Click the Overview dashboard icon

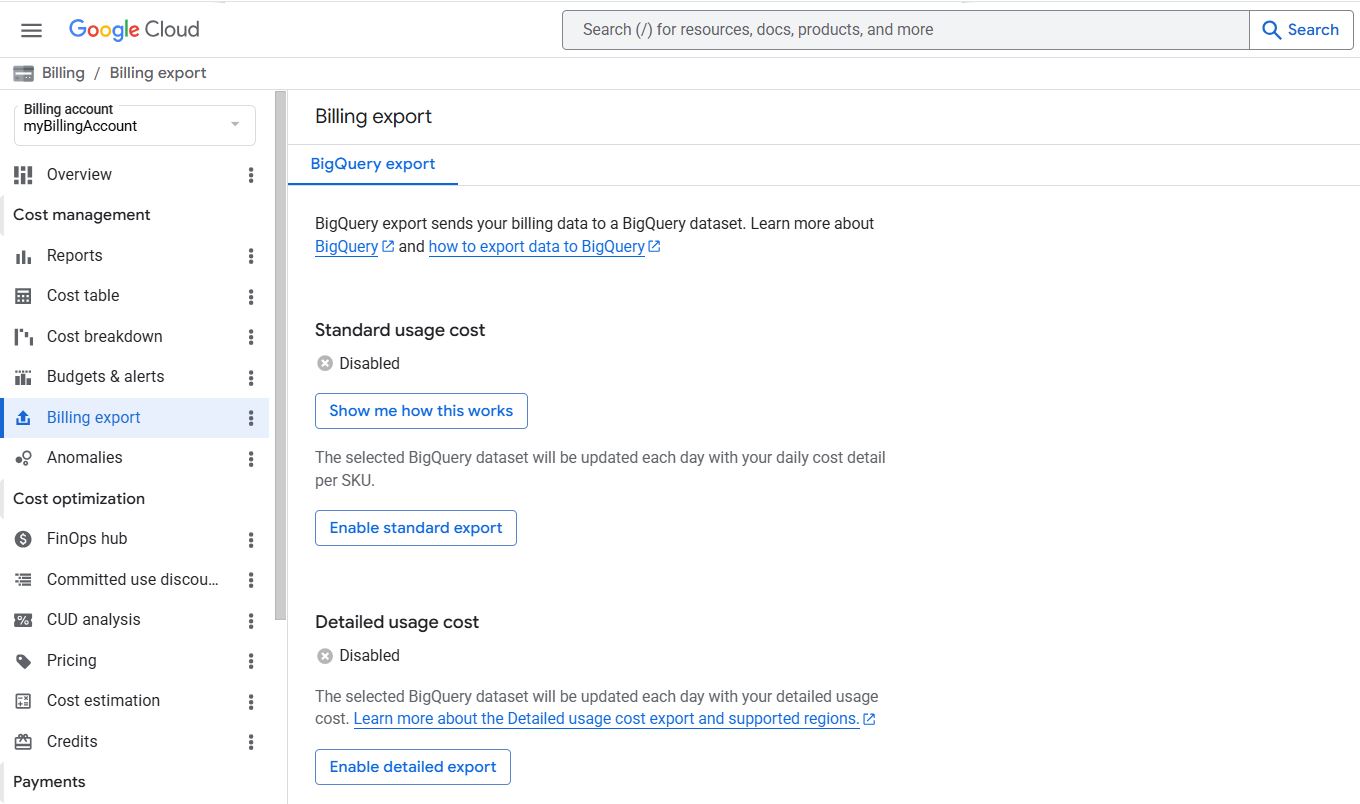point(23,175)
